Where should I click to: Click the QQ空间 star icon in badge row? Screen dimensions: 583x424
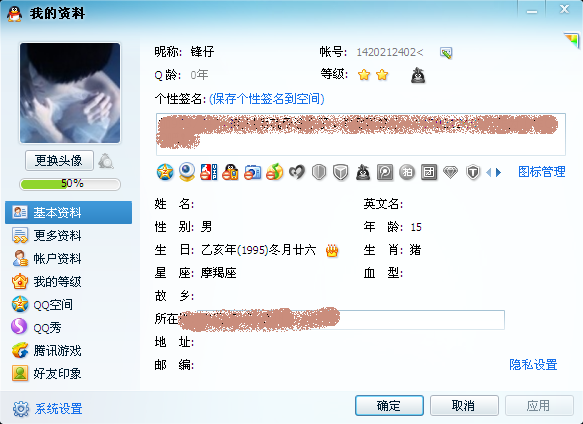(165, 172)
